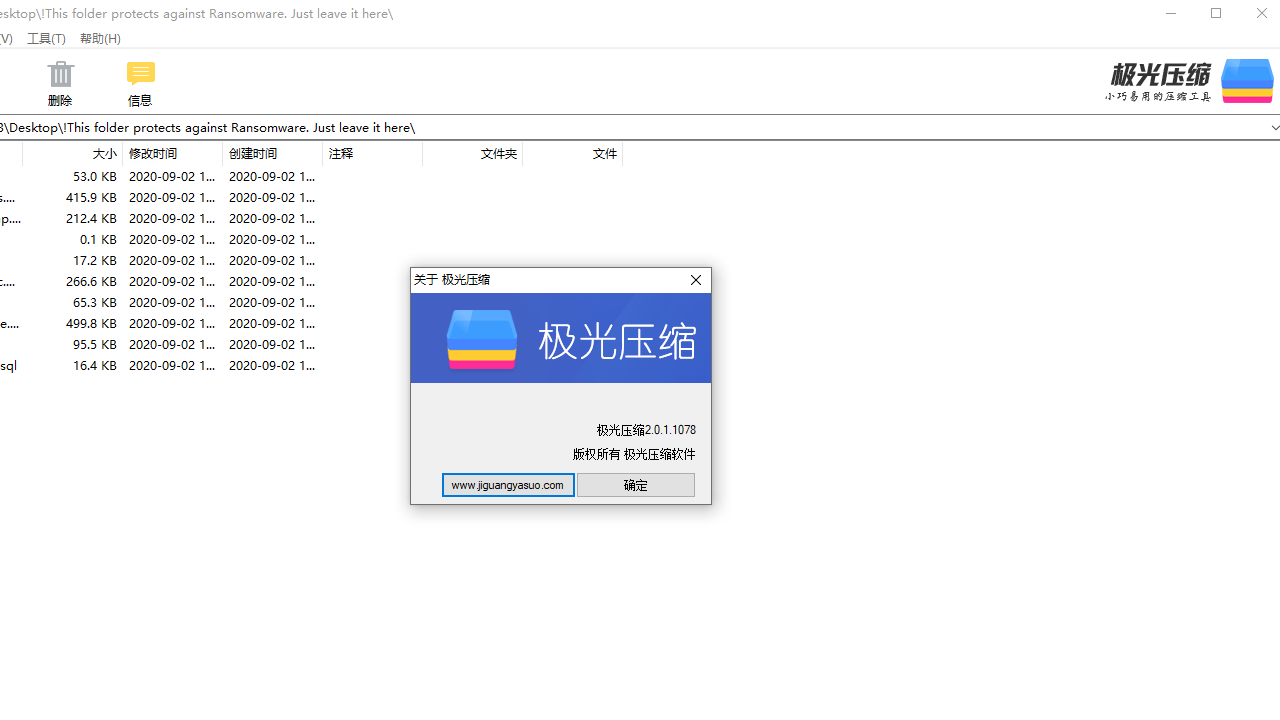Click the 注释 column header

point(341,154)
